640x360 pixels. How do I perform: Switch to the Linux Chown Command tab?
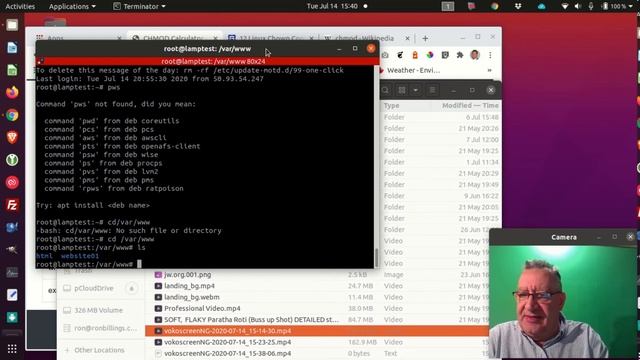[x=271, y=38]
